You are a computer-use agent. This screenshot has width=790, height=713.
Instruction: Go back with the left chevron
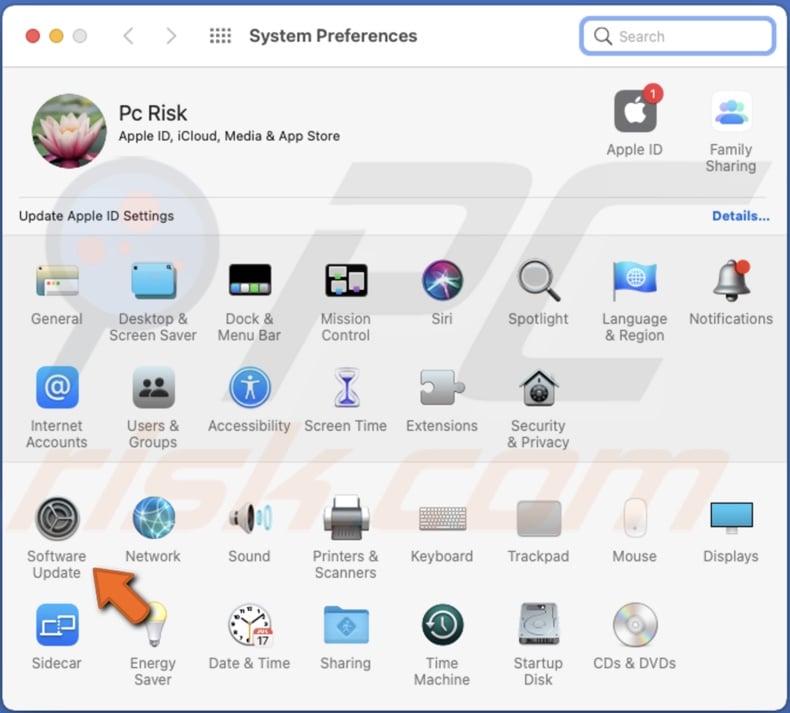click(x=129, y=36)
